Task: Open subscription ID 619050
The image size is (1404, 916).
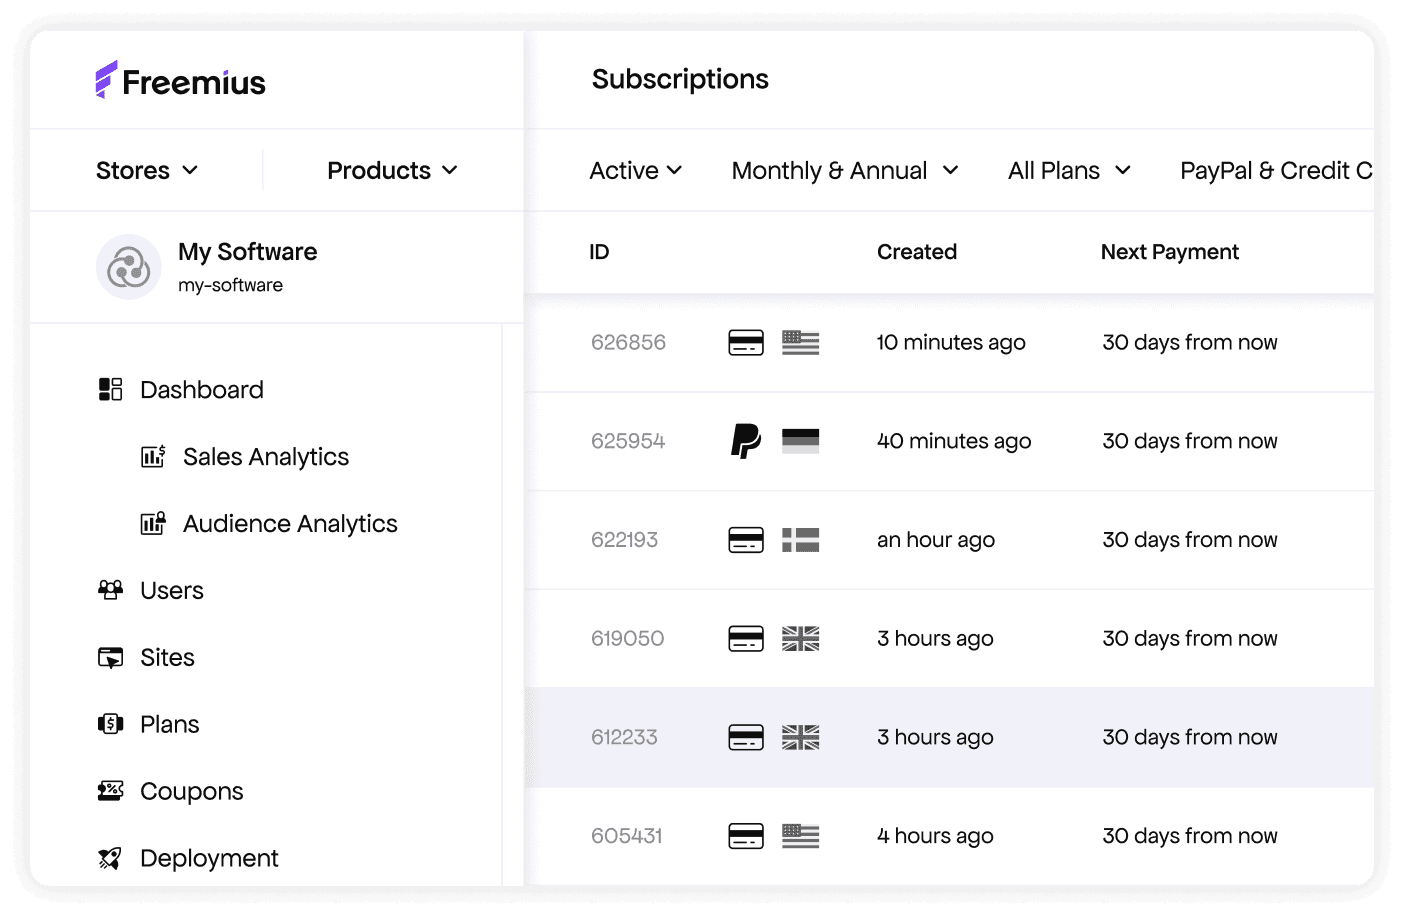Action: (627, 638)
